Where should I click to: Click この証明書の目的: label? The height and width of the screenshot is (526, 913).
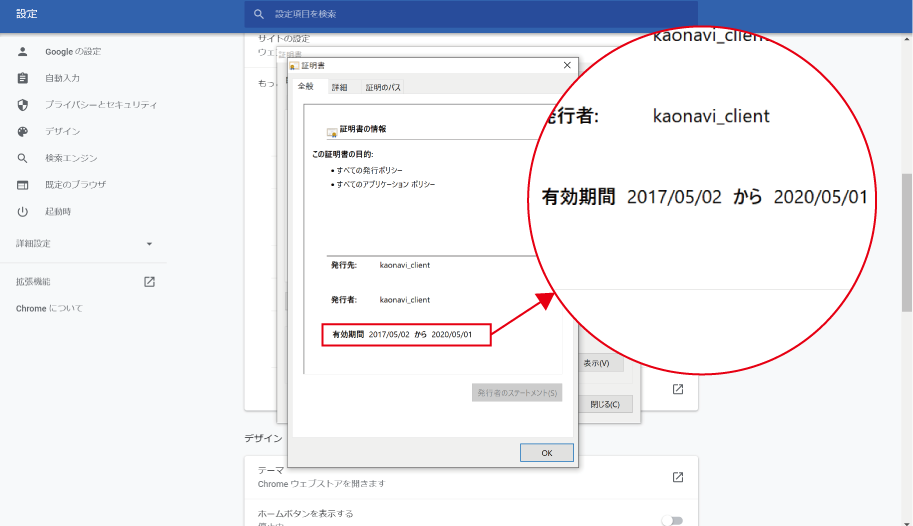click(342, 154)
